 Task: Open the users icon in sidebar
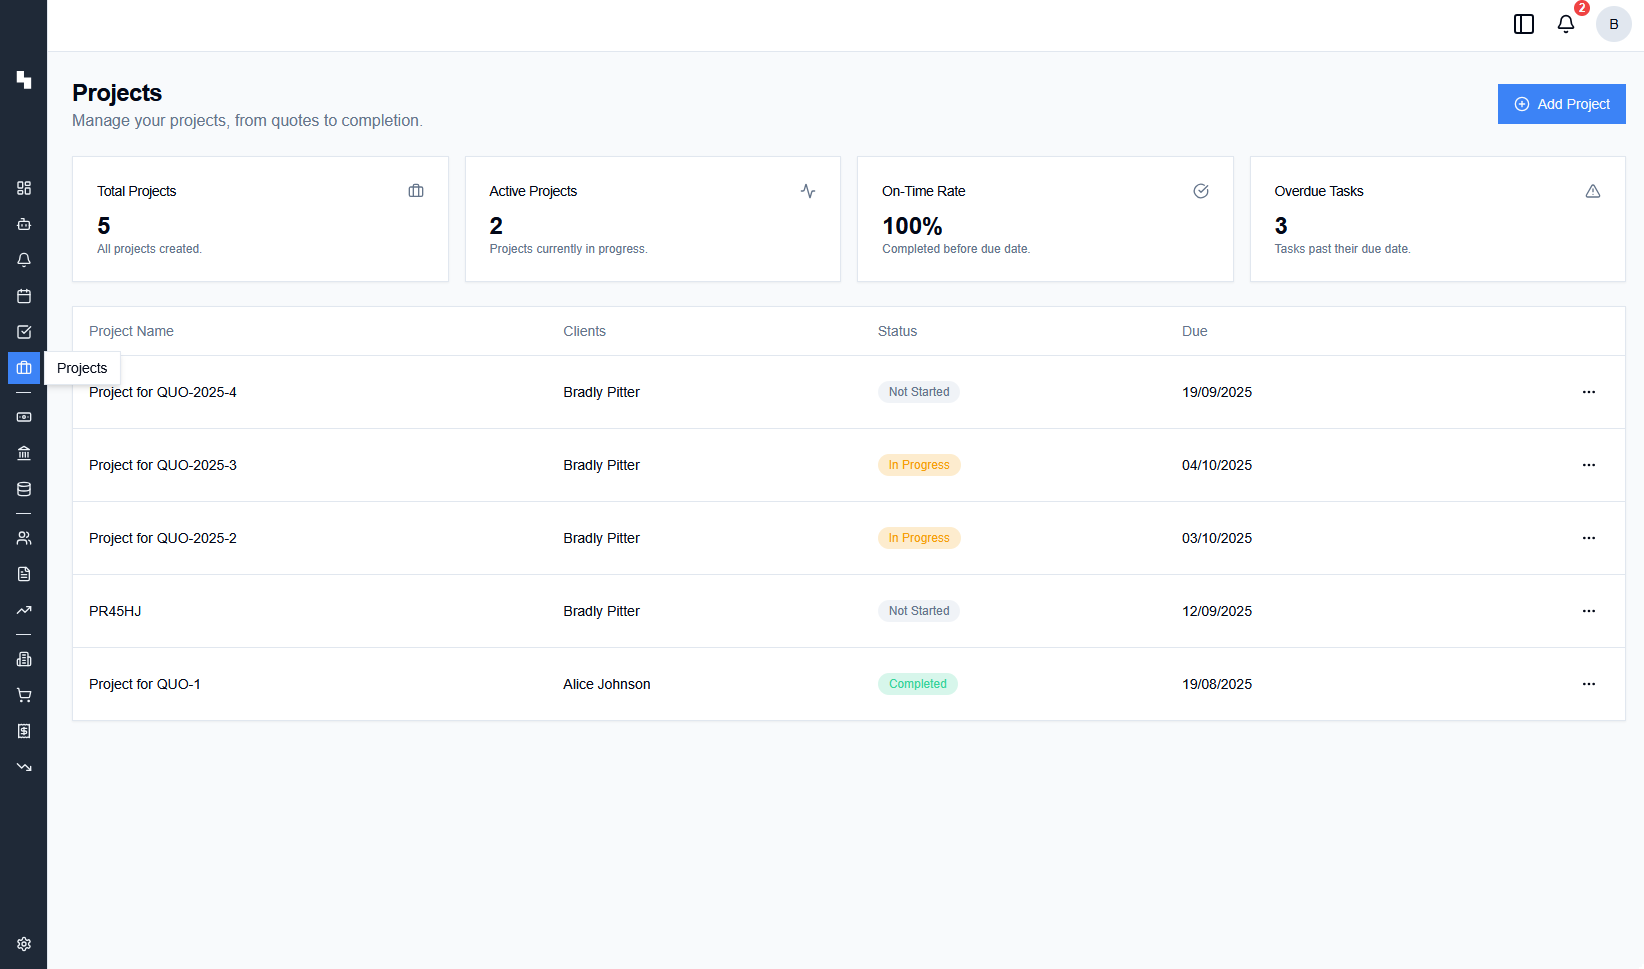coord(24,538)
